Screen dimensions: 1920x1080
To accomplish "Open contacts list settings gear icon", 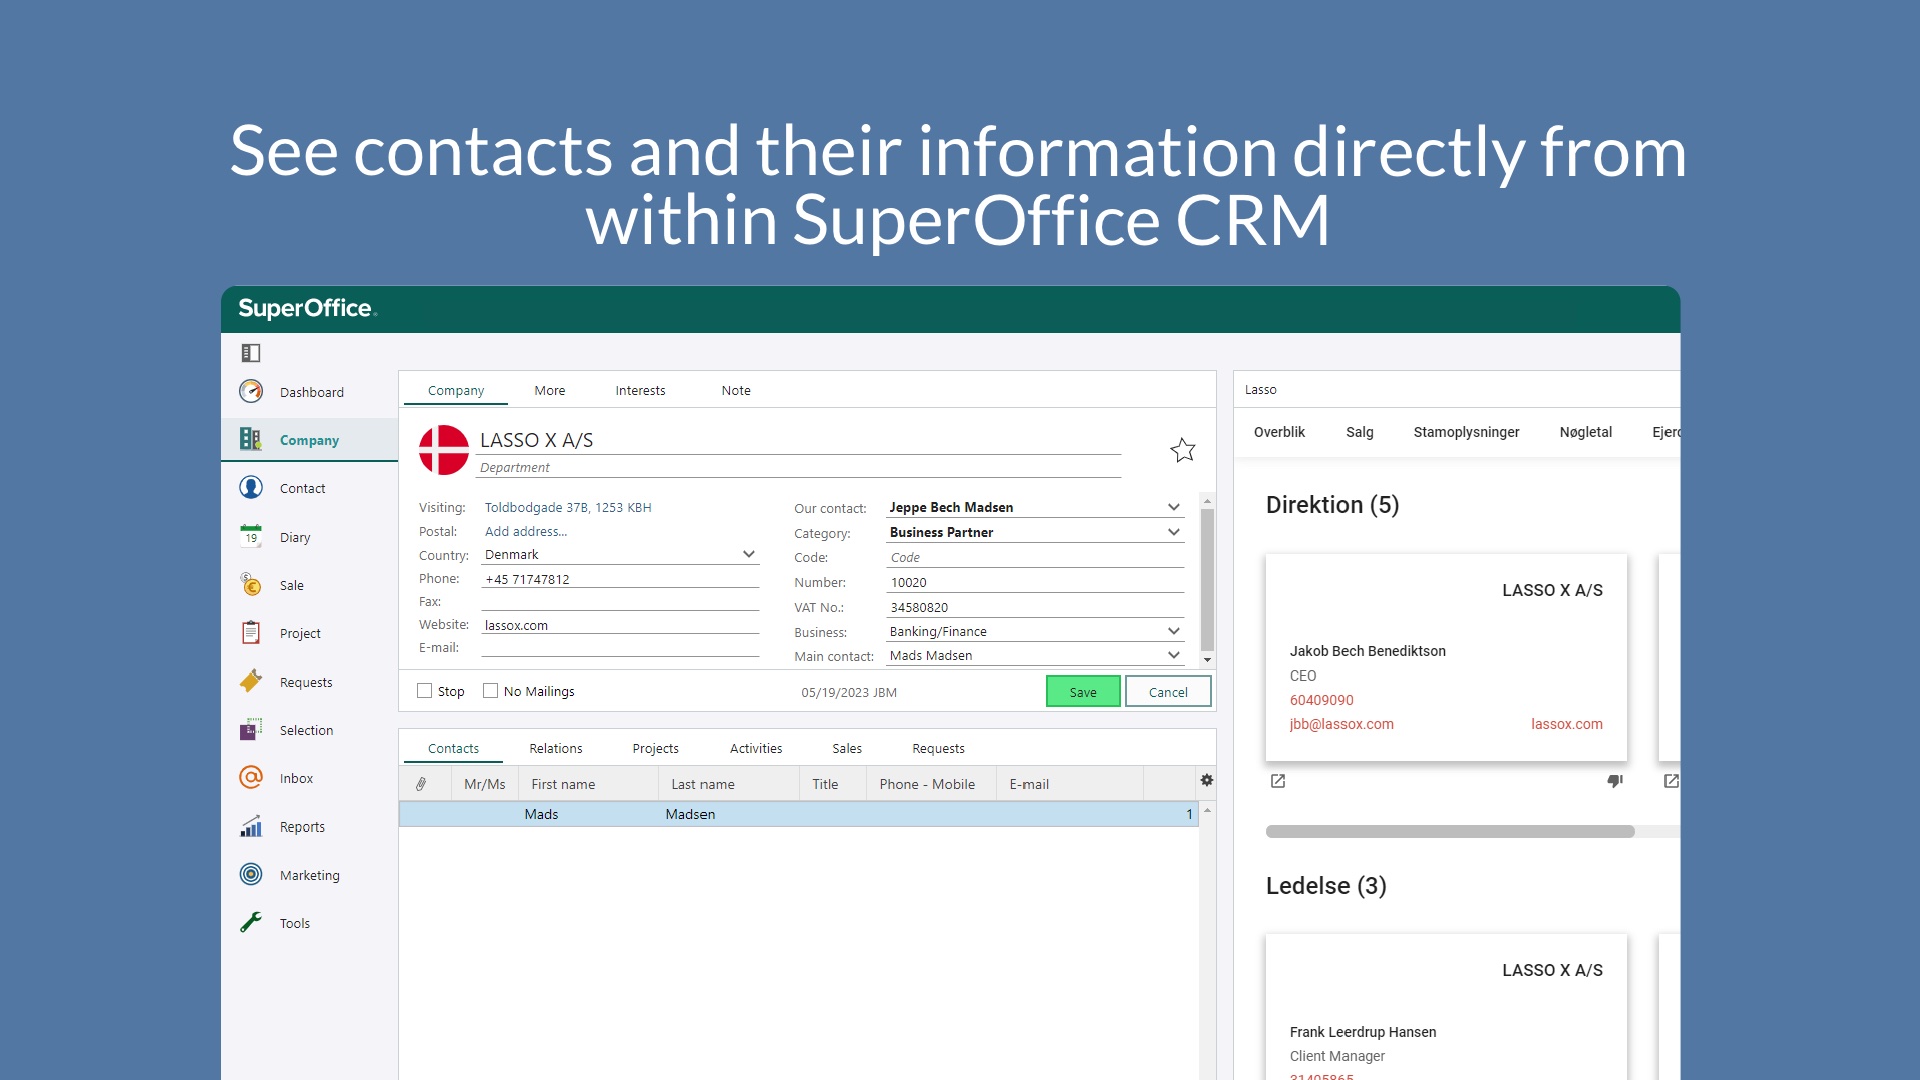I will pos(1207,780).
